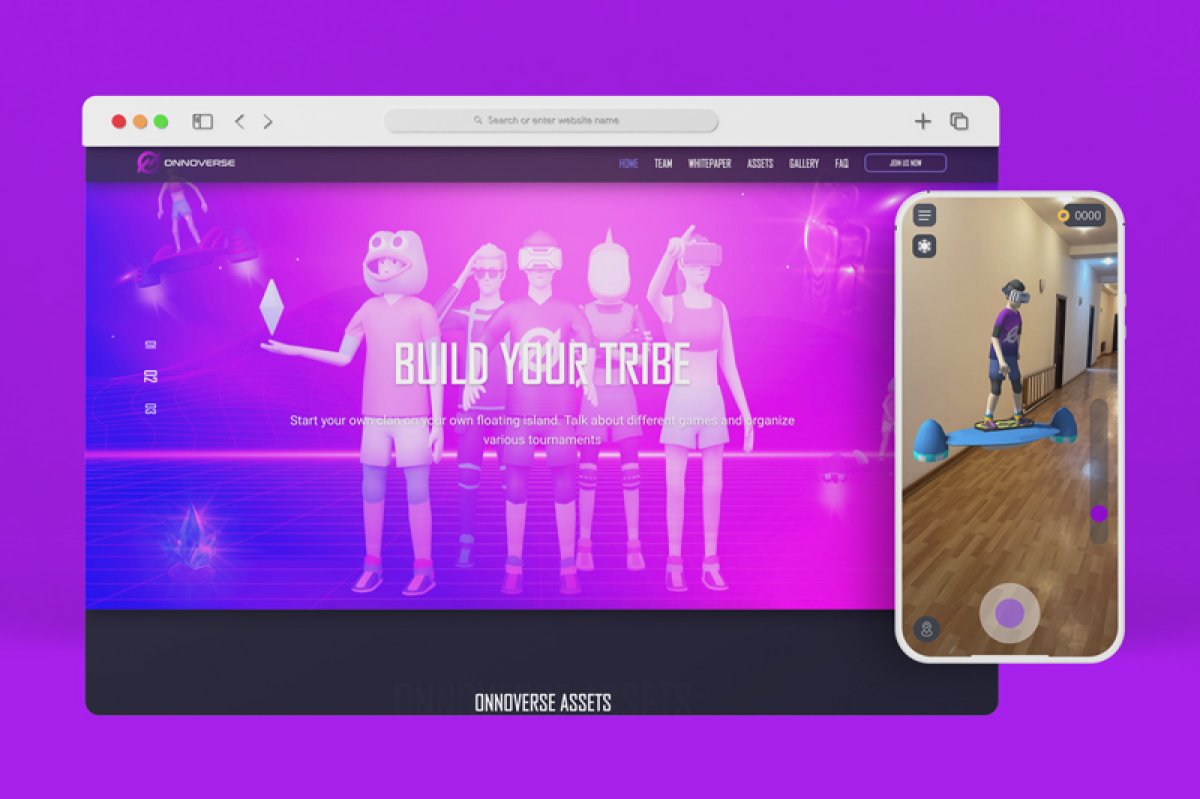
Task: Select slide 01 indicator
Action: click(151, 345)
